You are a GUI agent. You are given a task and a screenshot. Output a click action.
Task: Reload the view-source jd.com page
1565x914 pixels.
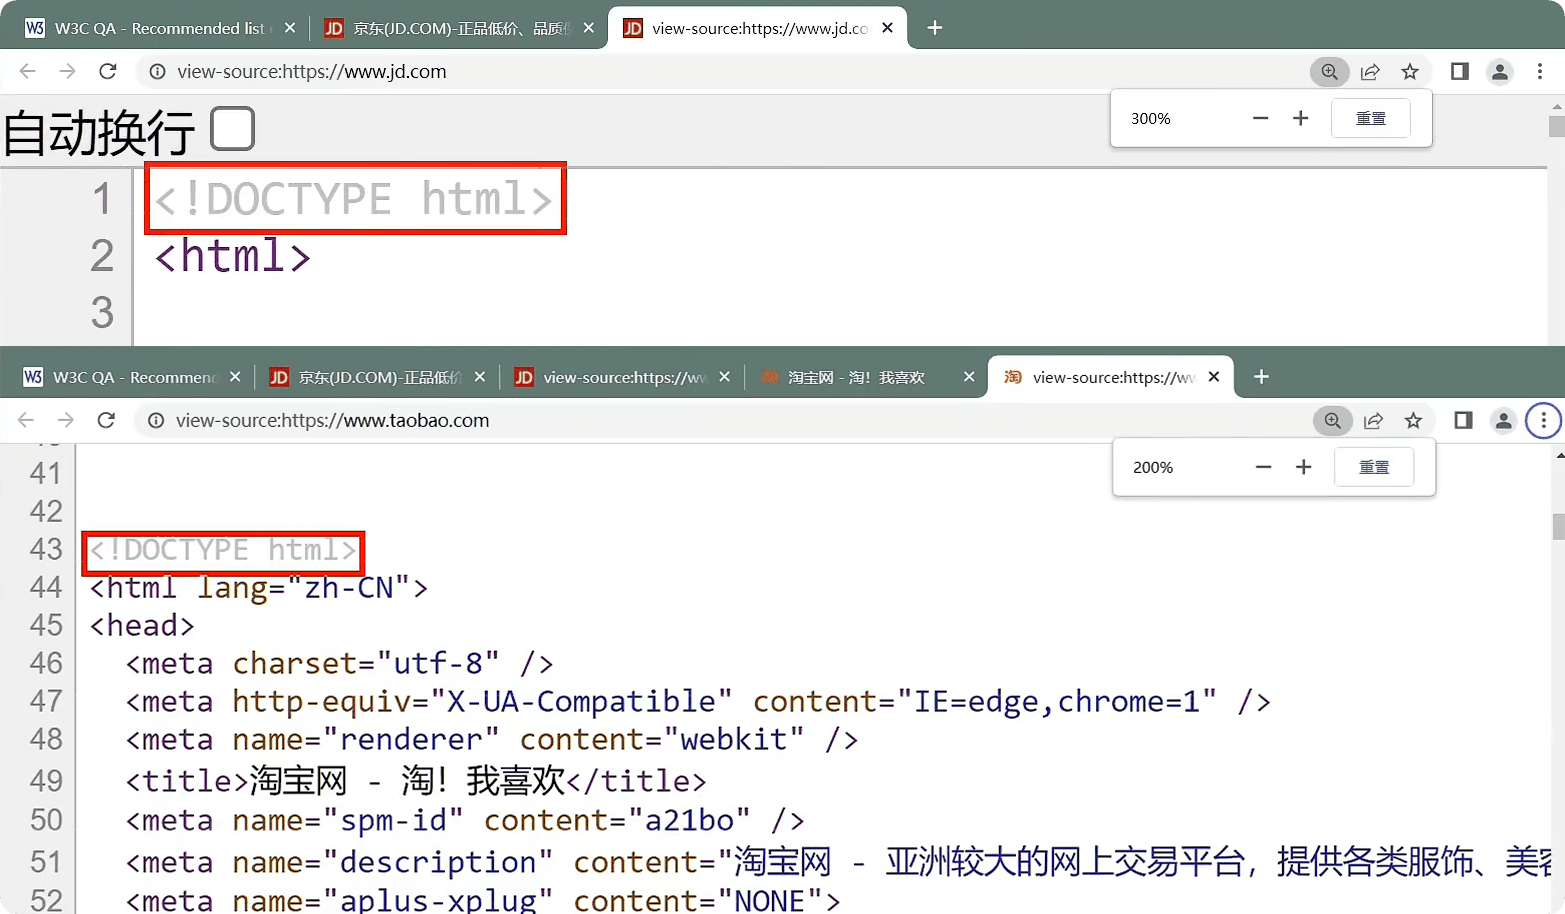click(x=108, y=71)
